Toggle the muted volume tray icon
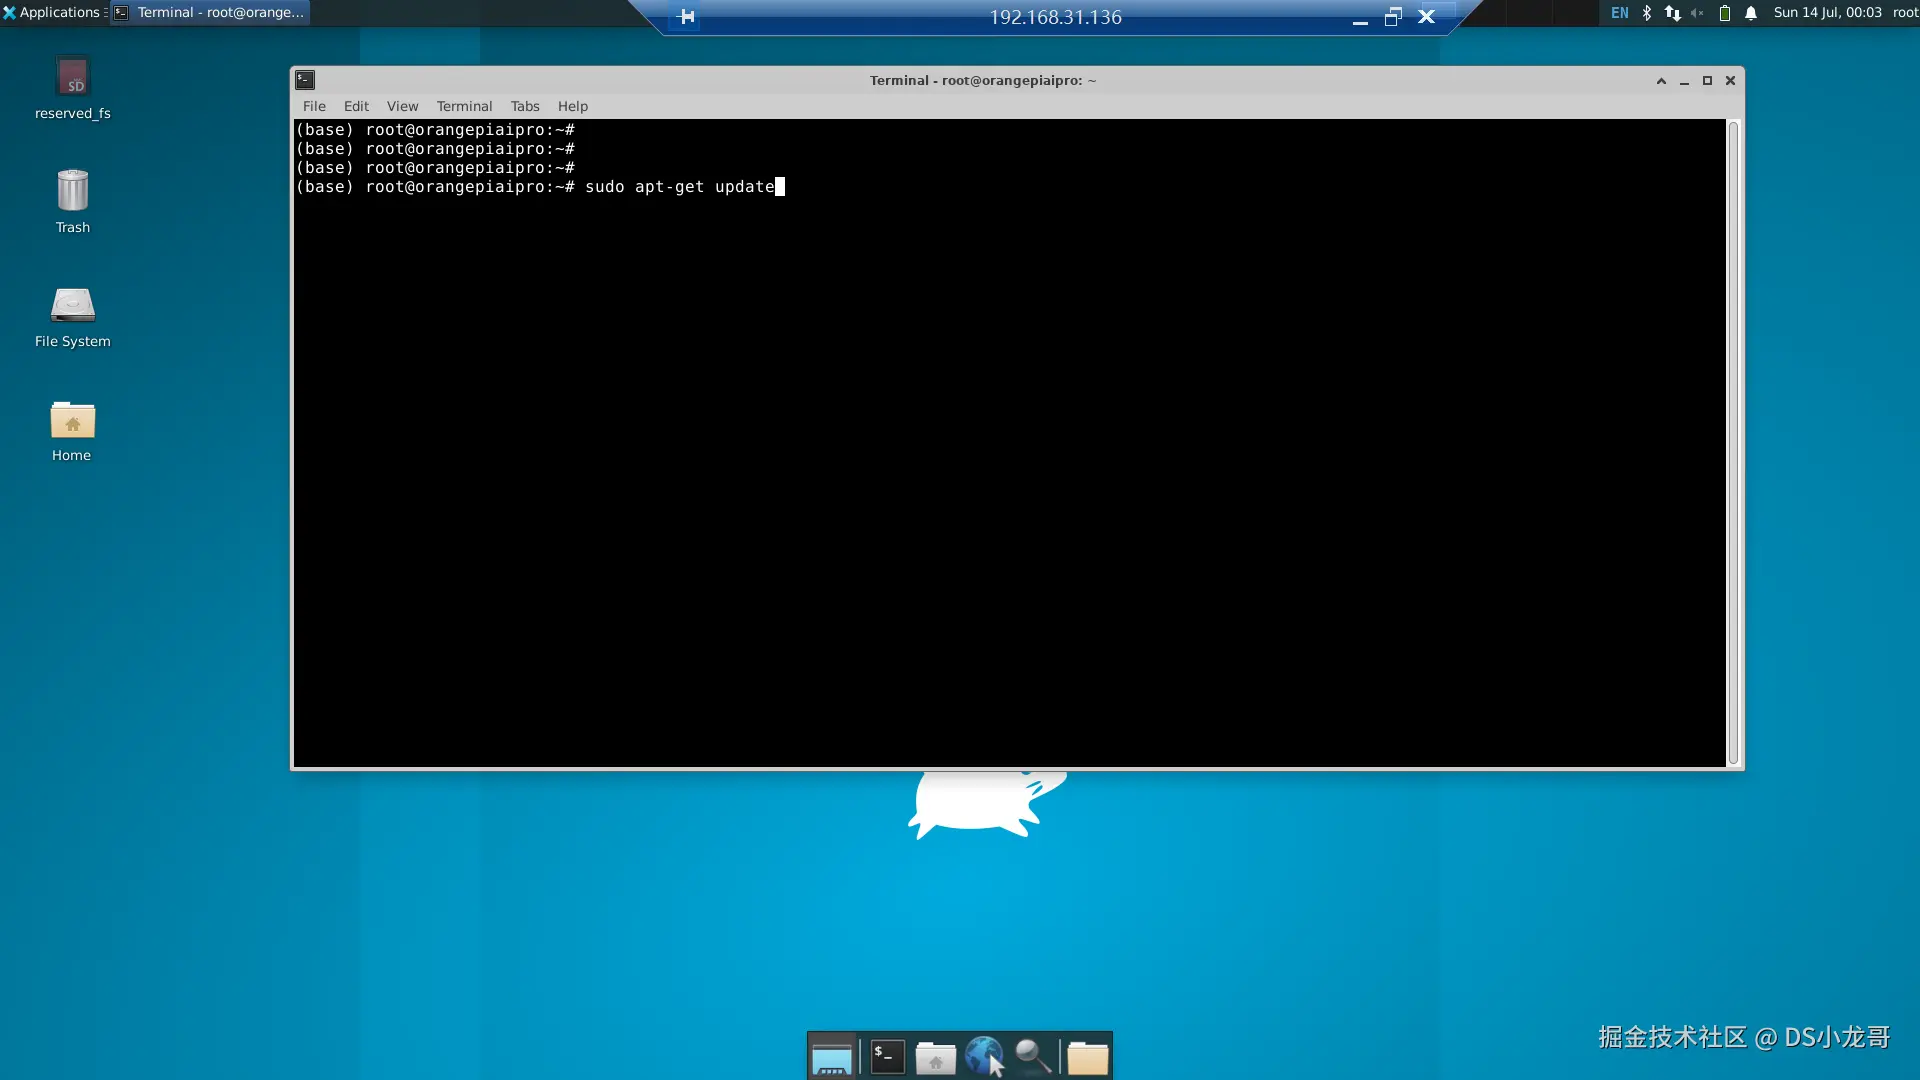This screenshot has width=1920, height=1080. 1697,13
